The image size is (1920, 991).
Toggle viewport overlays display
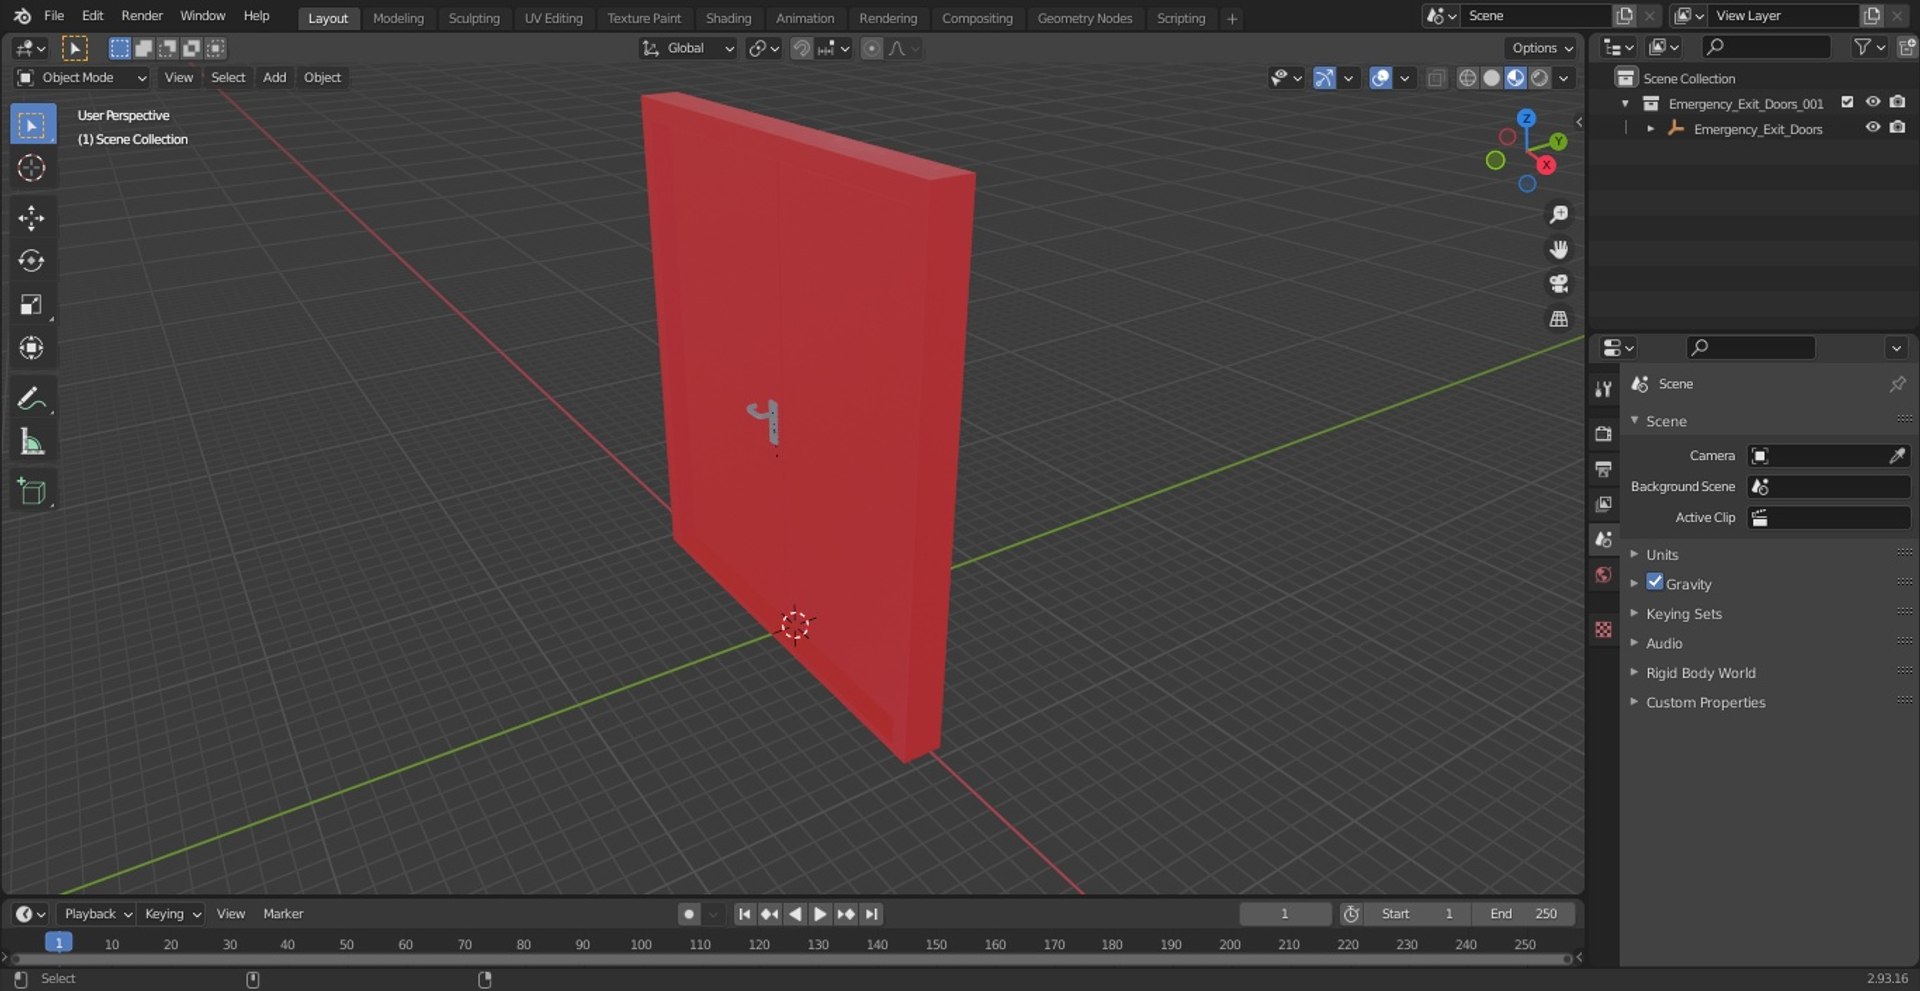(1380, 78)
